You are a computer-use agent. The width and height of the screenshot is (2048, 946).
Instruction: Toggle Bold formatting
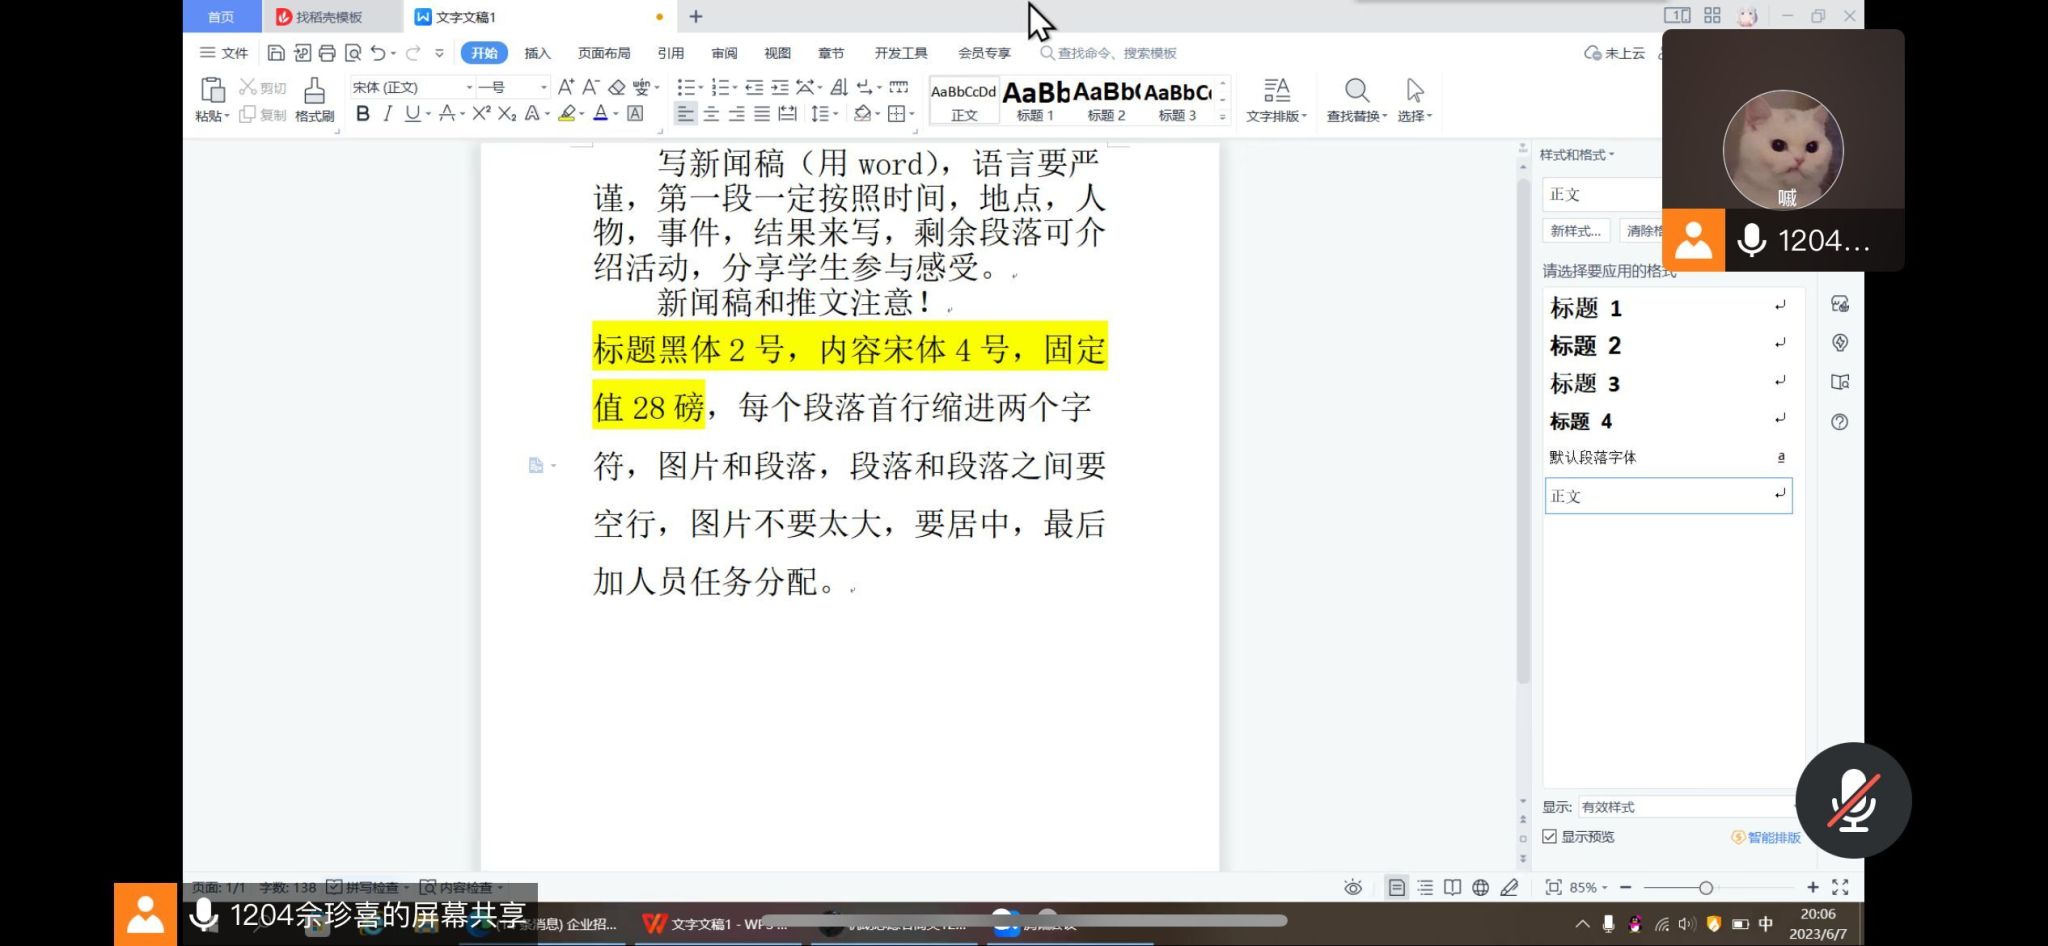363,114
